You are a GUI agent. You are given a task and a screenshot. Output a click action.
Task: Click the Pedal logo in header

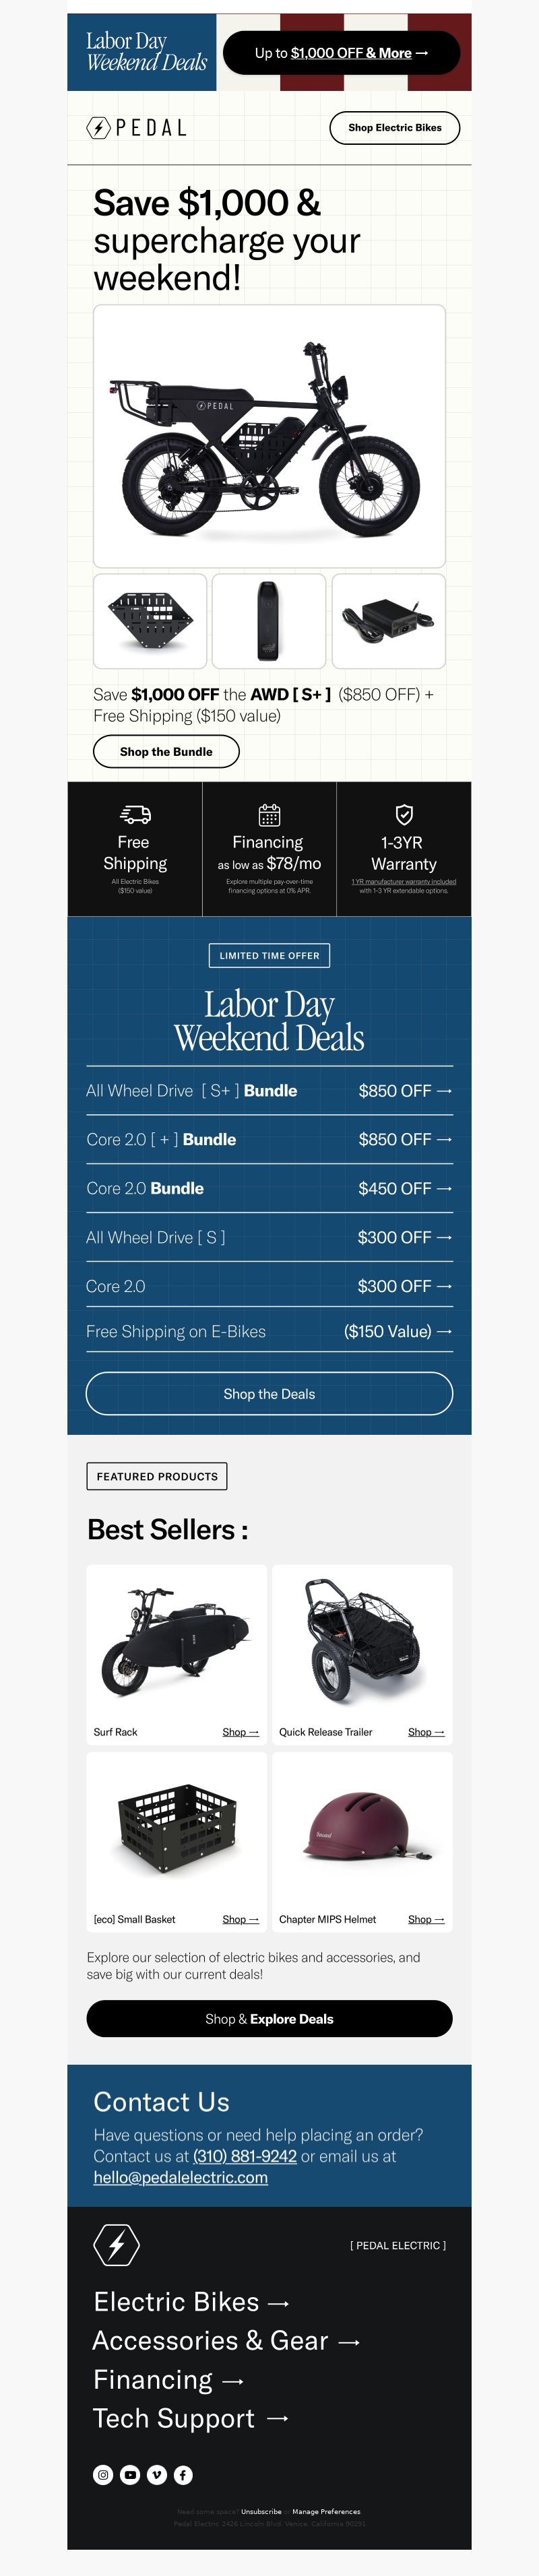(x=137, y=128)
